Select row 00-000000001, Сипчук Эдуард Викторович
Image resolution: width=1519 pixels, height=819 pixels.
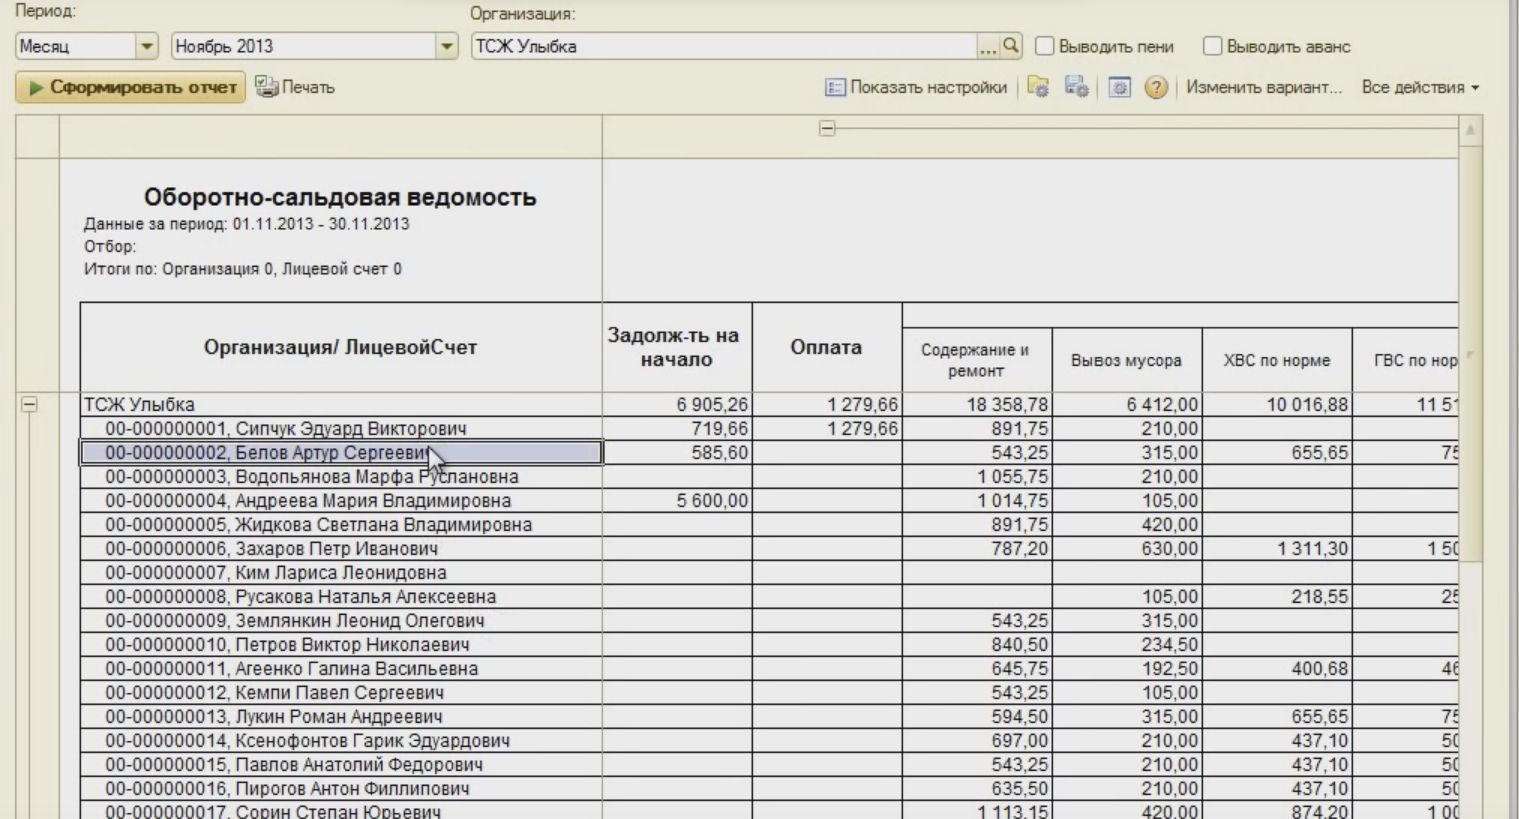coord(341,428)
